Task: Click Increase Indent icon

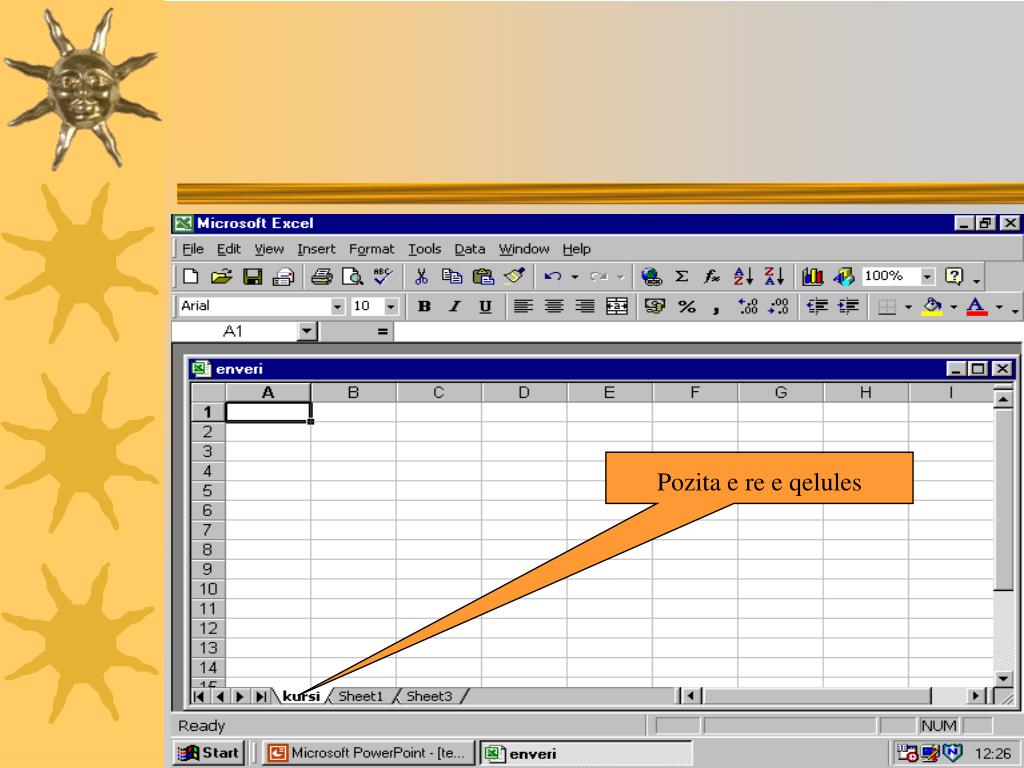Action: click(x=848, y=306)
